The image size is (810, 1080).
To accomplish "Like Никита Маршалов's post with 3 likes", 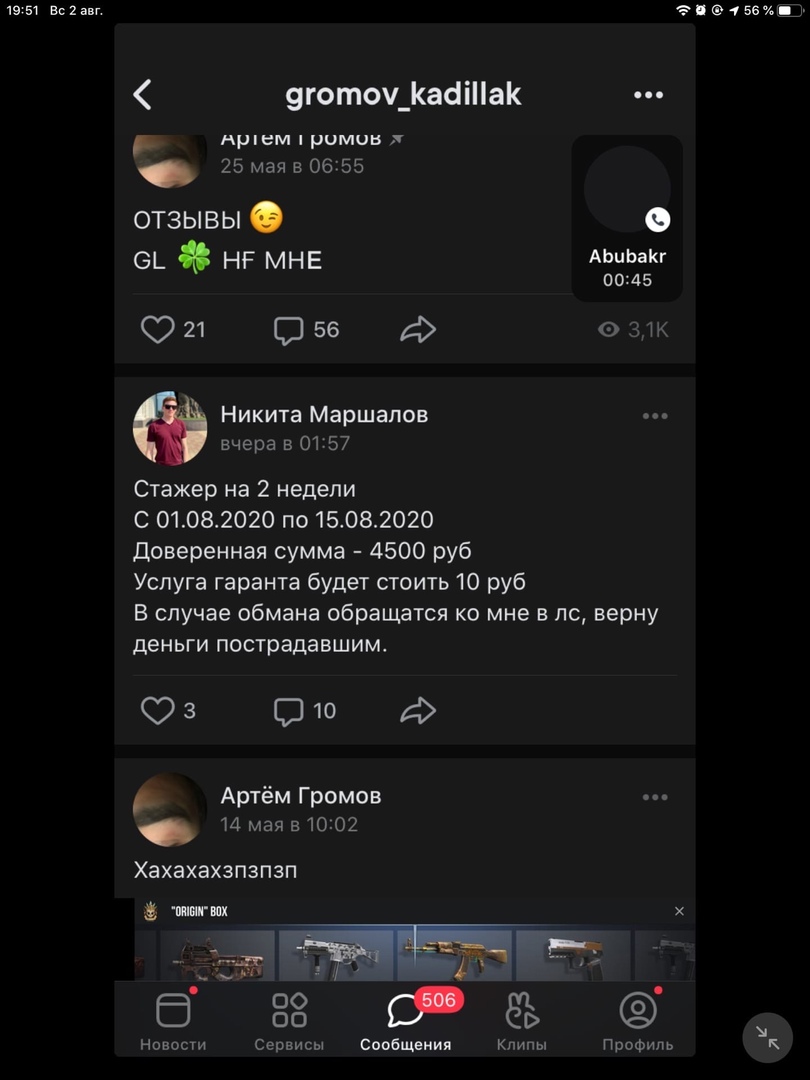I will [x=157, y=711].
